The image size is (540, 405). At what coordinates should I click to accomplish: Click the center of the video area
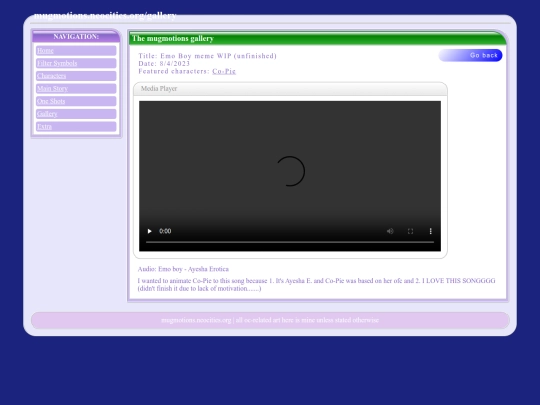290,171
